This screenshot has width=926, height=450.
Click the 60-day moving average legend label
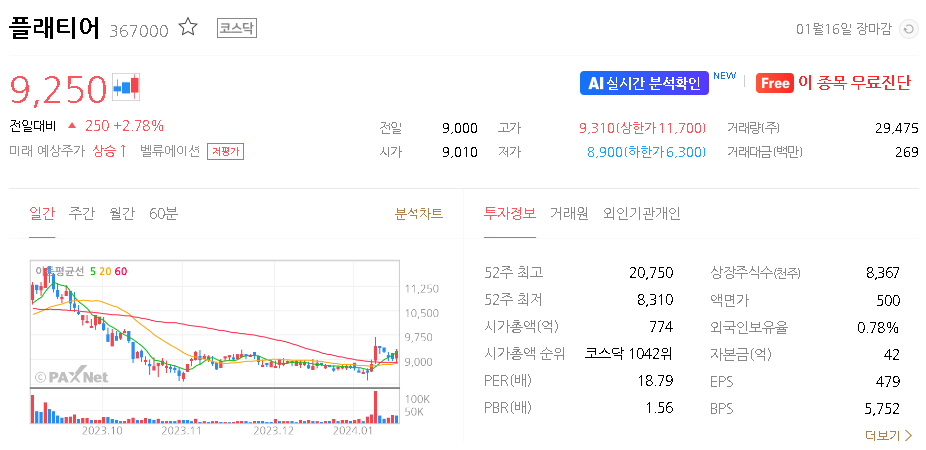[120, 271]
